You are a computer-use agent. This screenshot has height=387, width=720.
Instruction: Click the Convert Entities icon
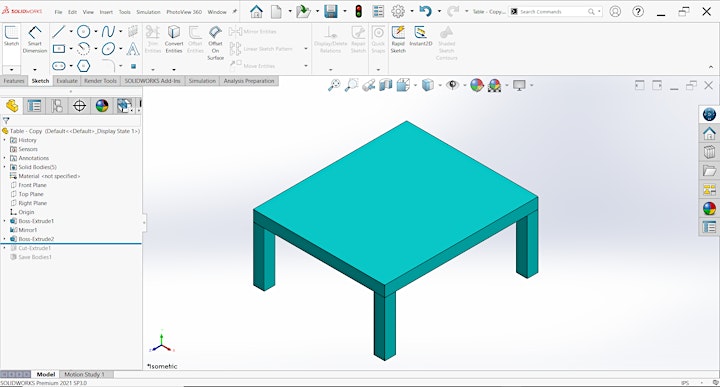(x=174, y=40)
